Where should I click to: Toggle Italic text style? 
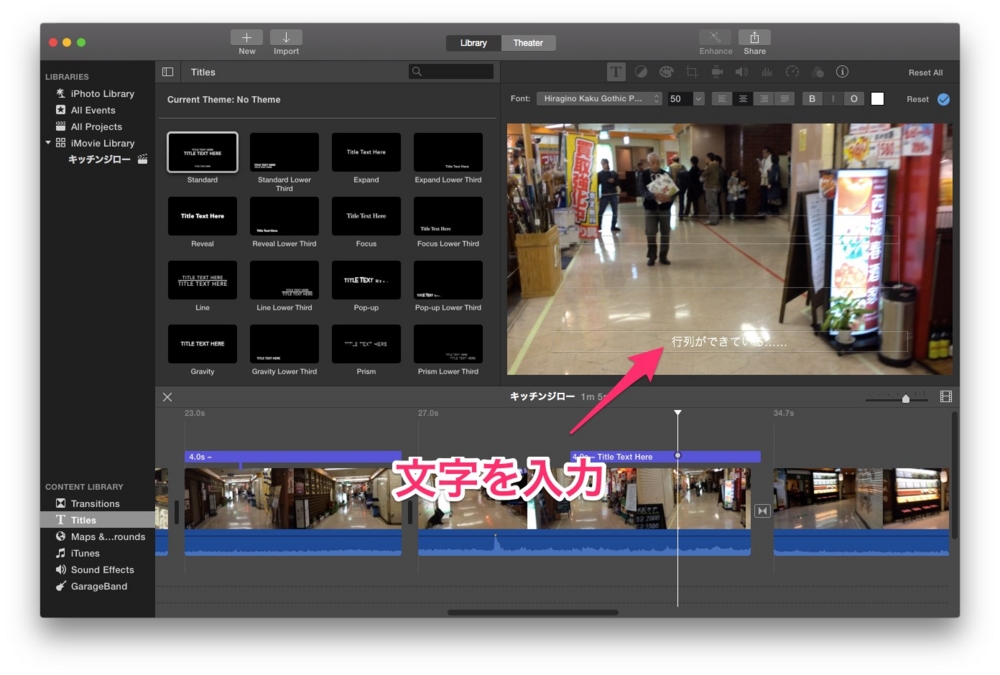click(x=833, y=99)
